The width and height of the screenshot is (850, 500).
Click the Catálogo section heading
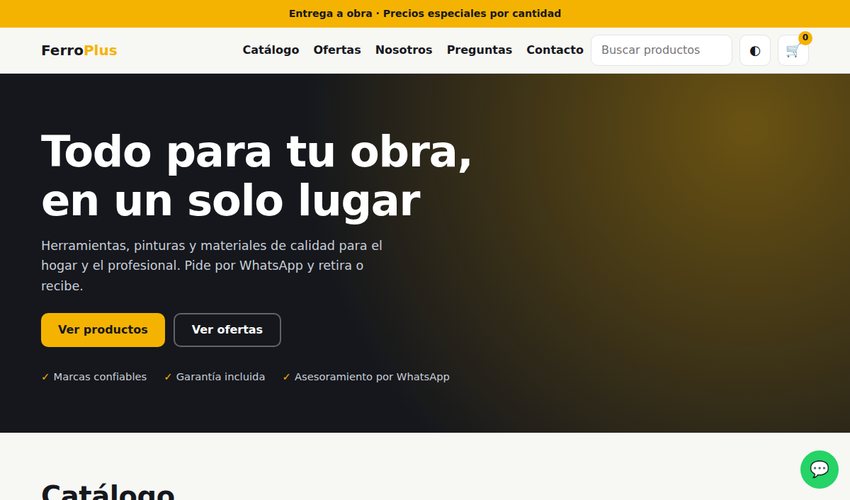108,491
